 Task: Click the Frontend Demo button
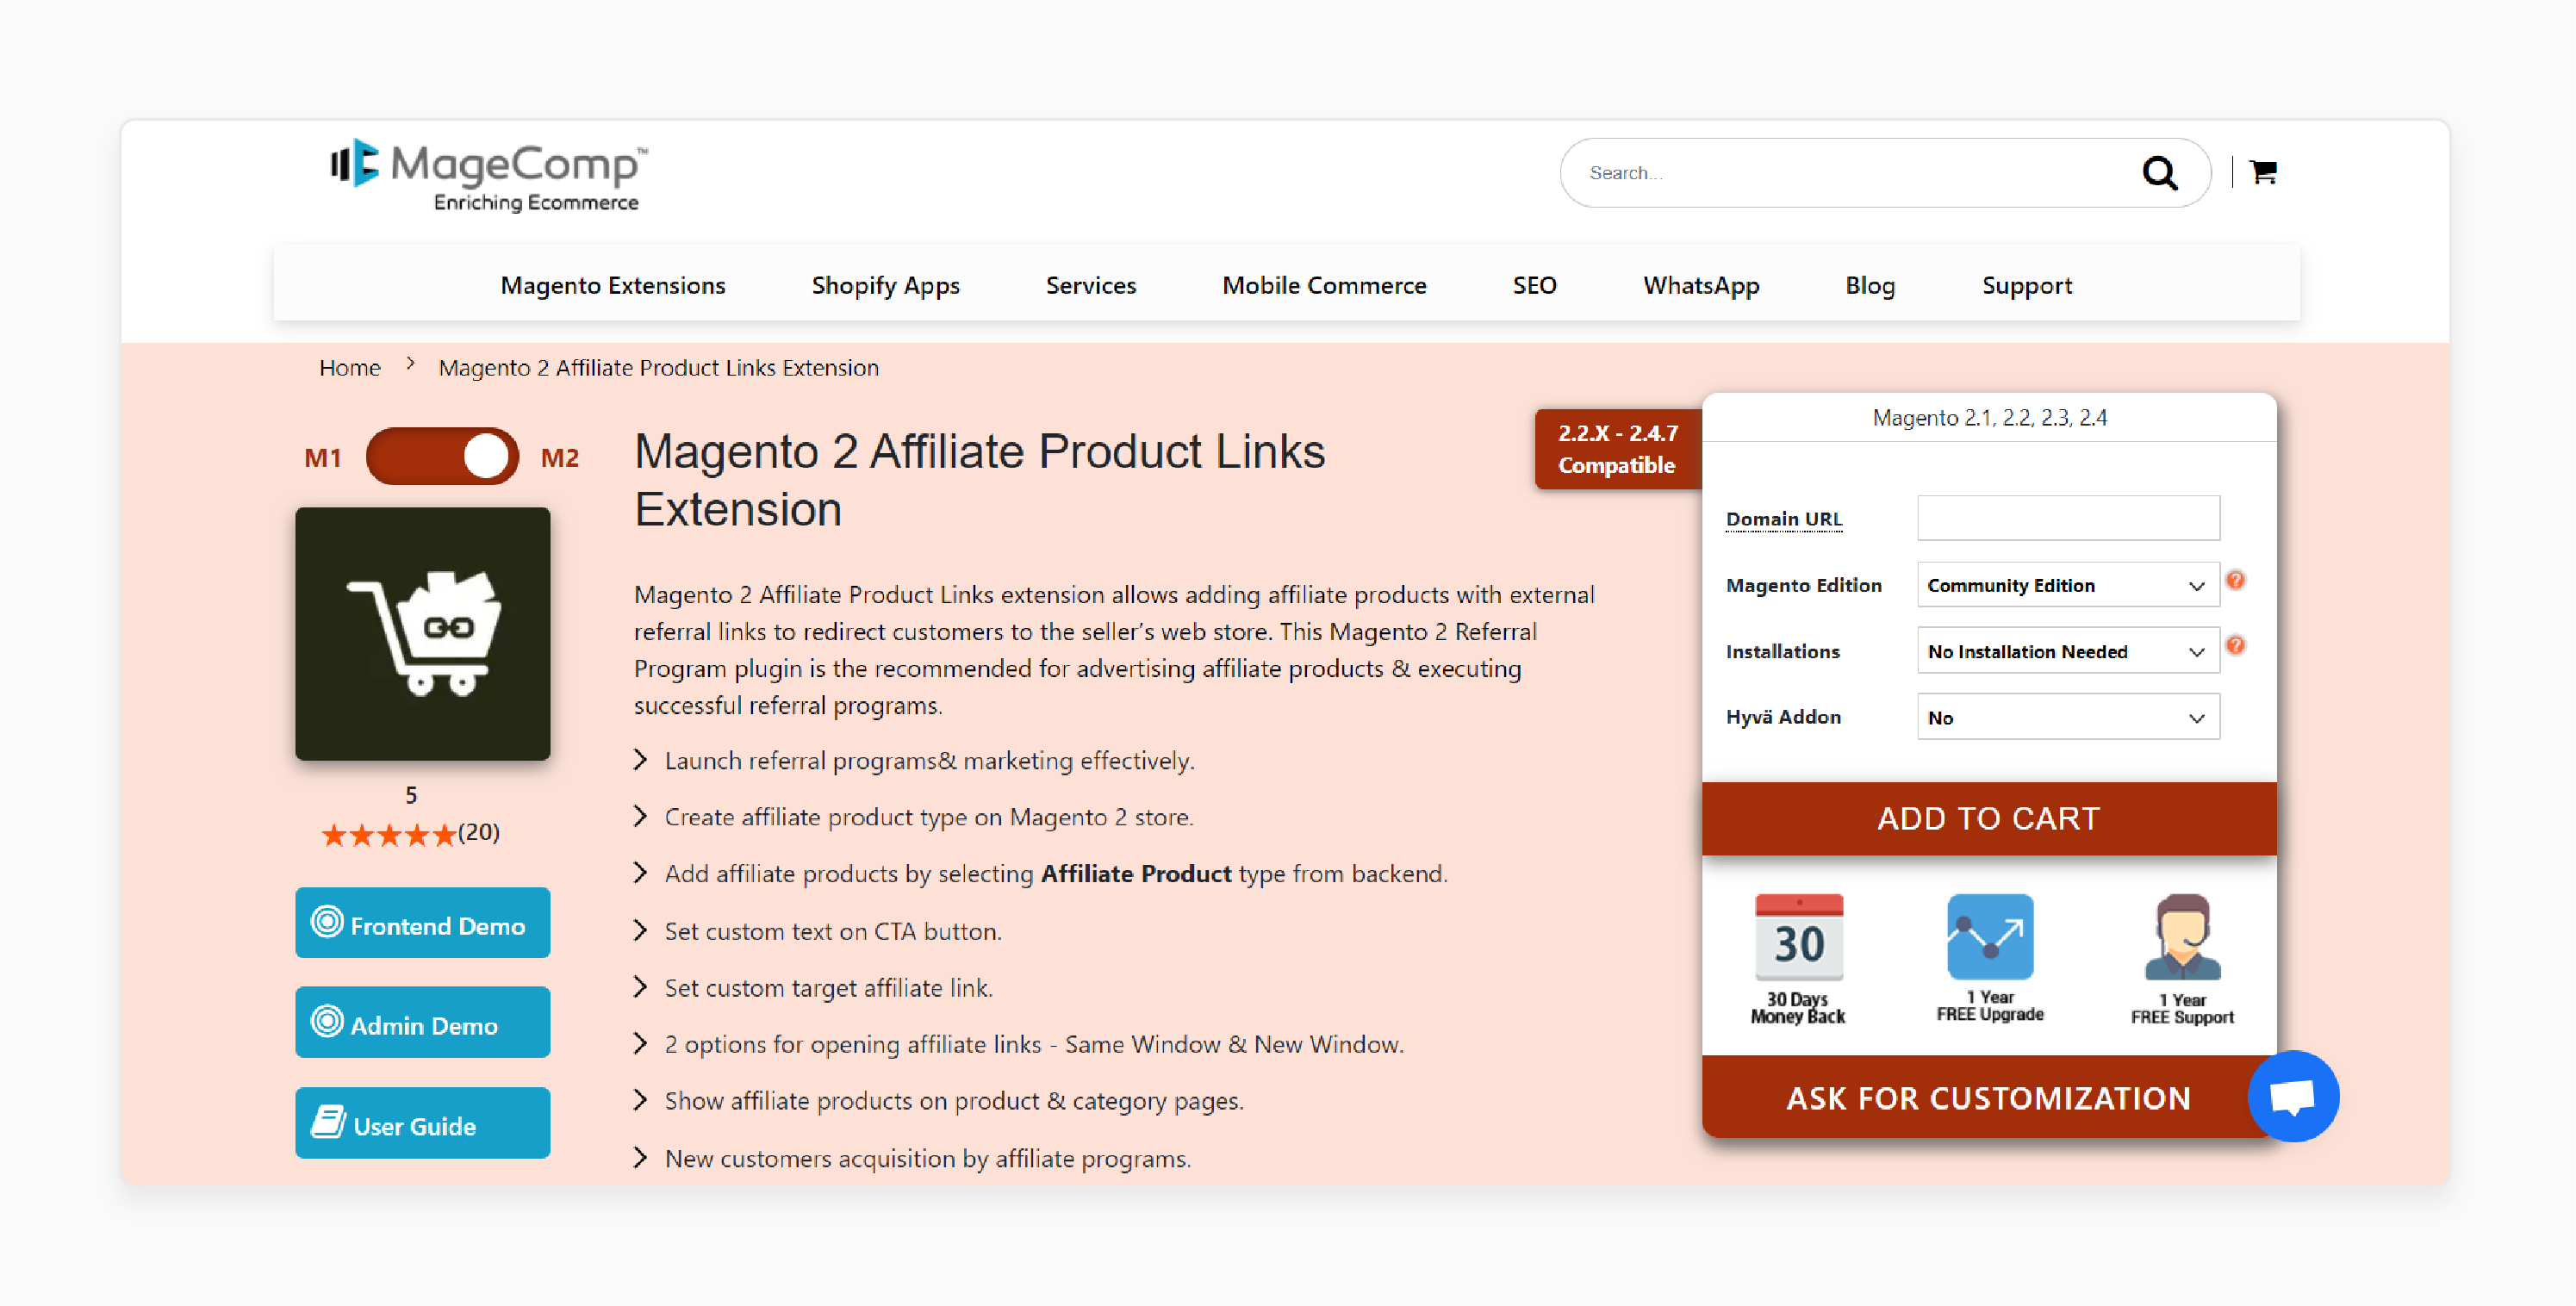tap(422, 922)
